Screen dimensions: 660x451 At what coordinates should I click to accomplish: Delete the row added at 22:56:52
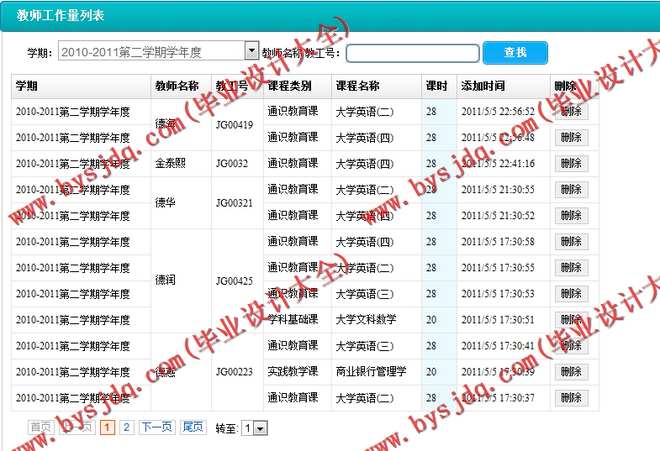pos(571,112)
